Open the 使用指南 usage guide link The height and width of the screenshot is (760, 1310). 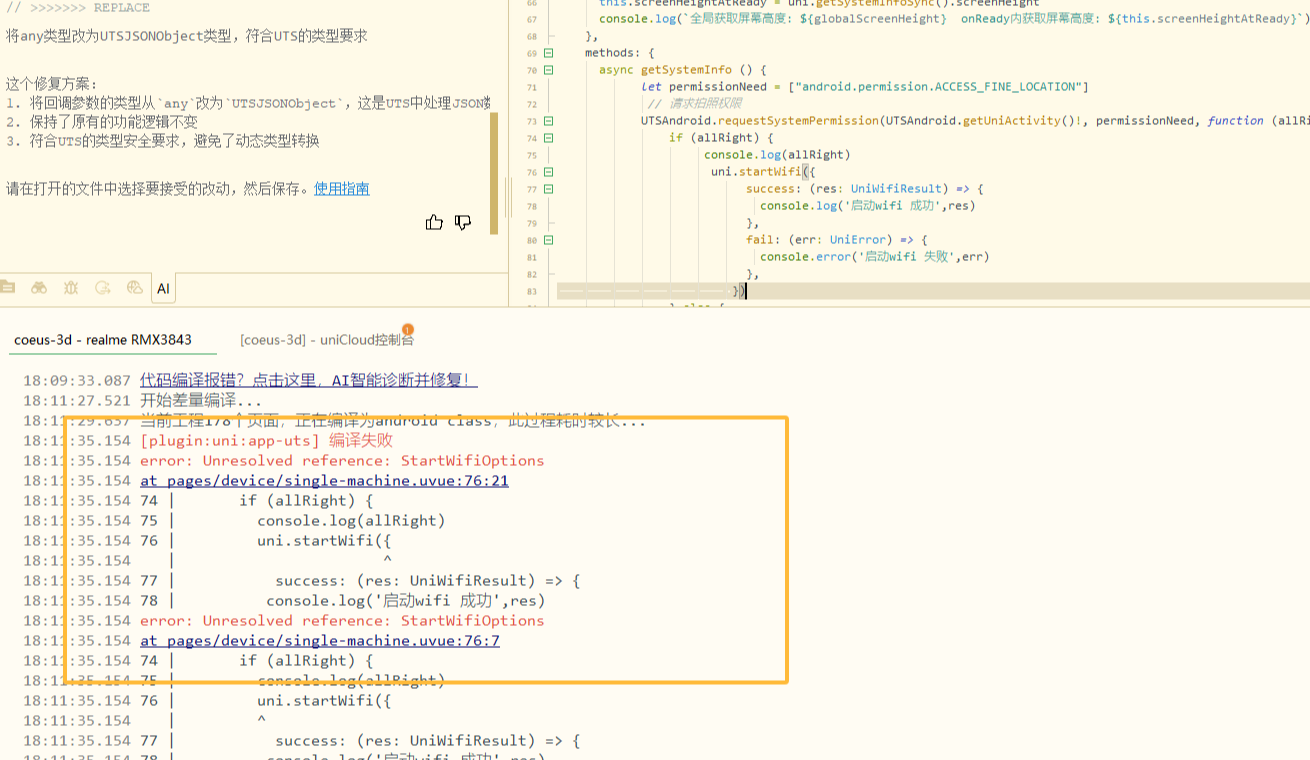tap(341, 188)
